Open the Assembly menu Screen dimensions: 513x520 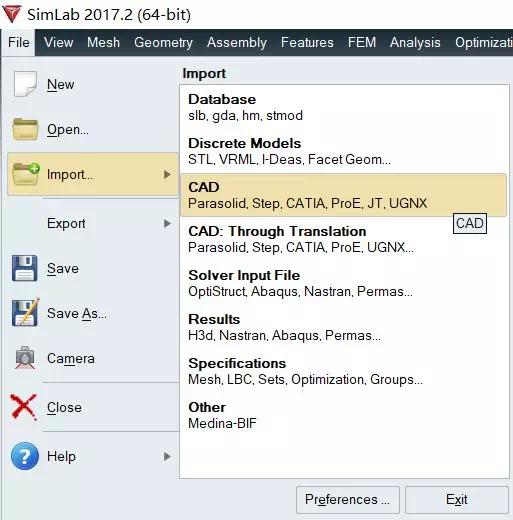pos(237,42)
